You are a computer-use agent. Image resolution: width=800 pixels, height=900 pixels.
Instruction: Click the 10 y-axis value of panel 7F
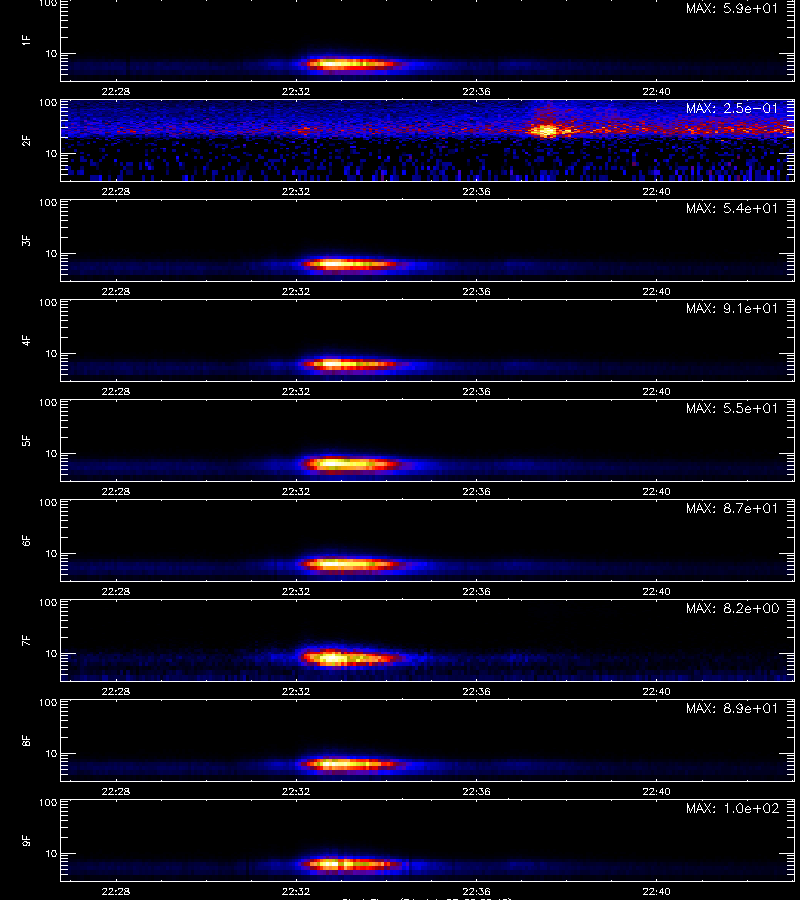tap(51, 654)
